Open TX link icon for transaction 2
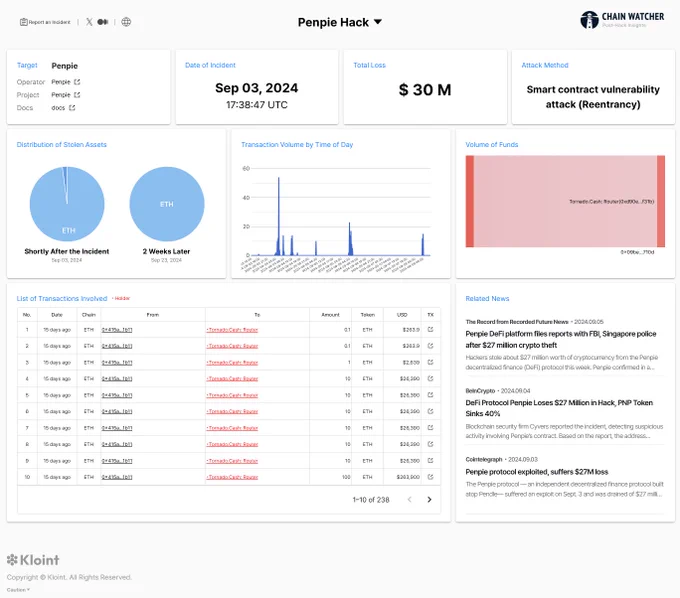Screen dimensions: 680x598 (x=430, y=346)
